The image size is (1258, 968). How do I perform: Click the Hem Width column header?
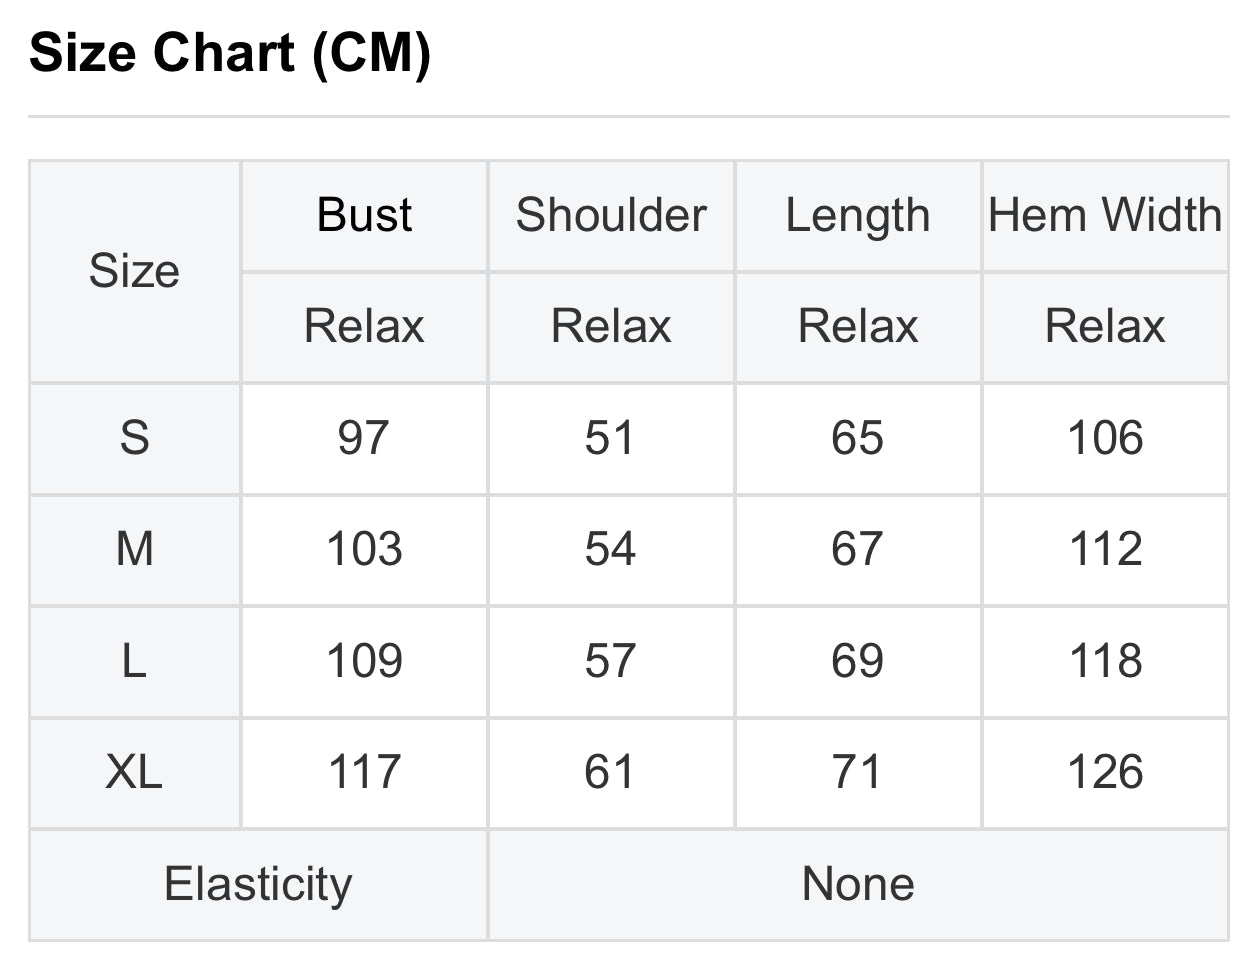pyautogui.click(x=1105, y=216)
